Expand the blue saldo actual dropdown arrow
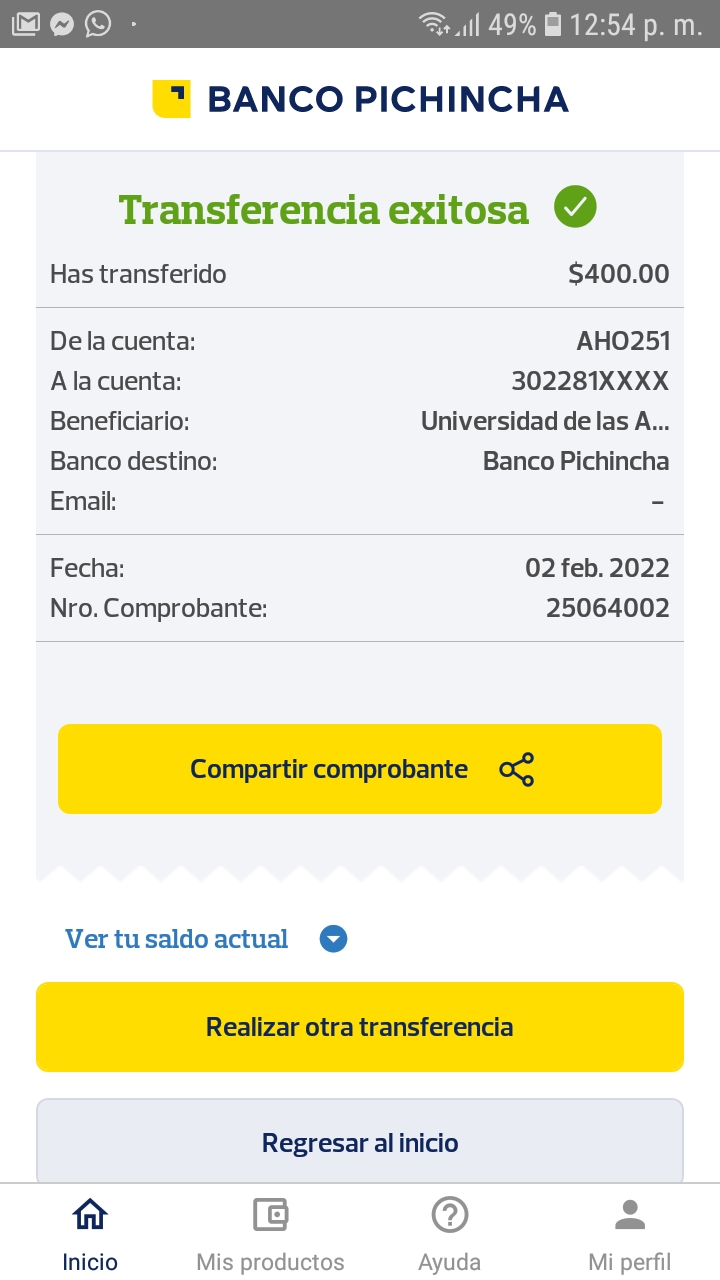This screenshot has height=1280, width=720. 333,939
